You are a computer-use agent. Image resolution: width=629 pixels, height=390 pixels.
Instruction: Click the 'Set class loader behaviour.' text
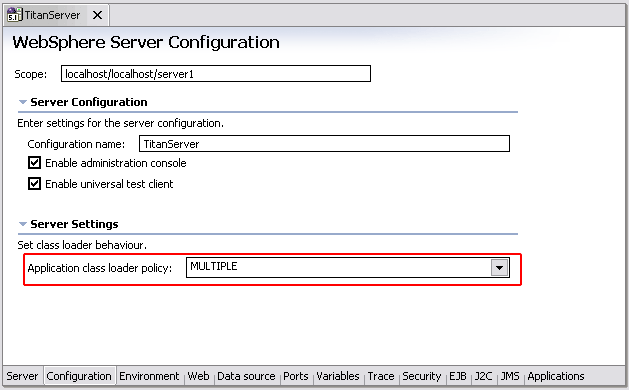pyautogui.click(x=82, y=245)
